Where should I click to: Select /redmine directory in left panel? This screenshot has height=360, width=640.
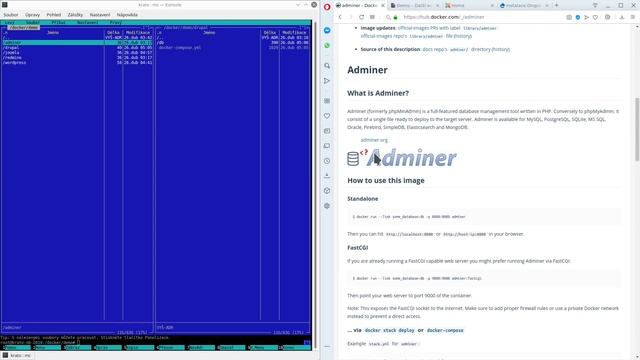tap(77, 58)
